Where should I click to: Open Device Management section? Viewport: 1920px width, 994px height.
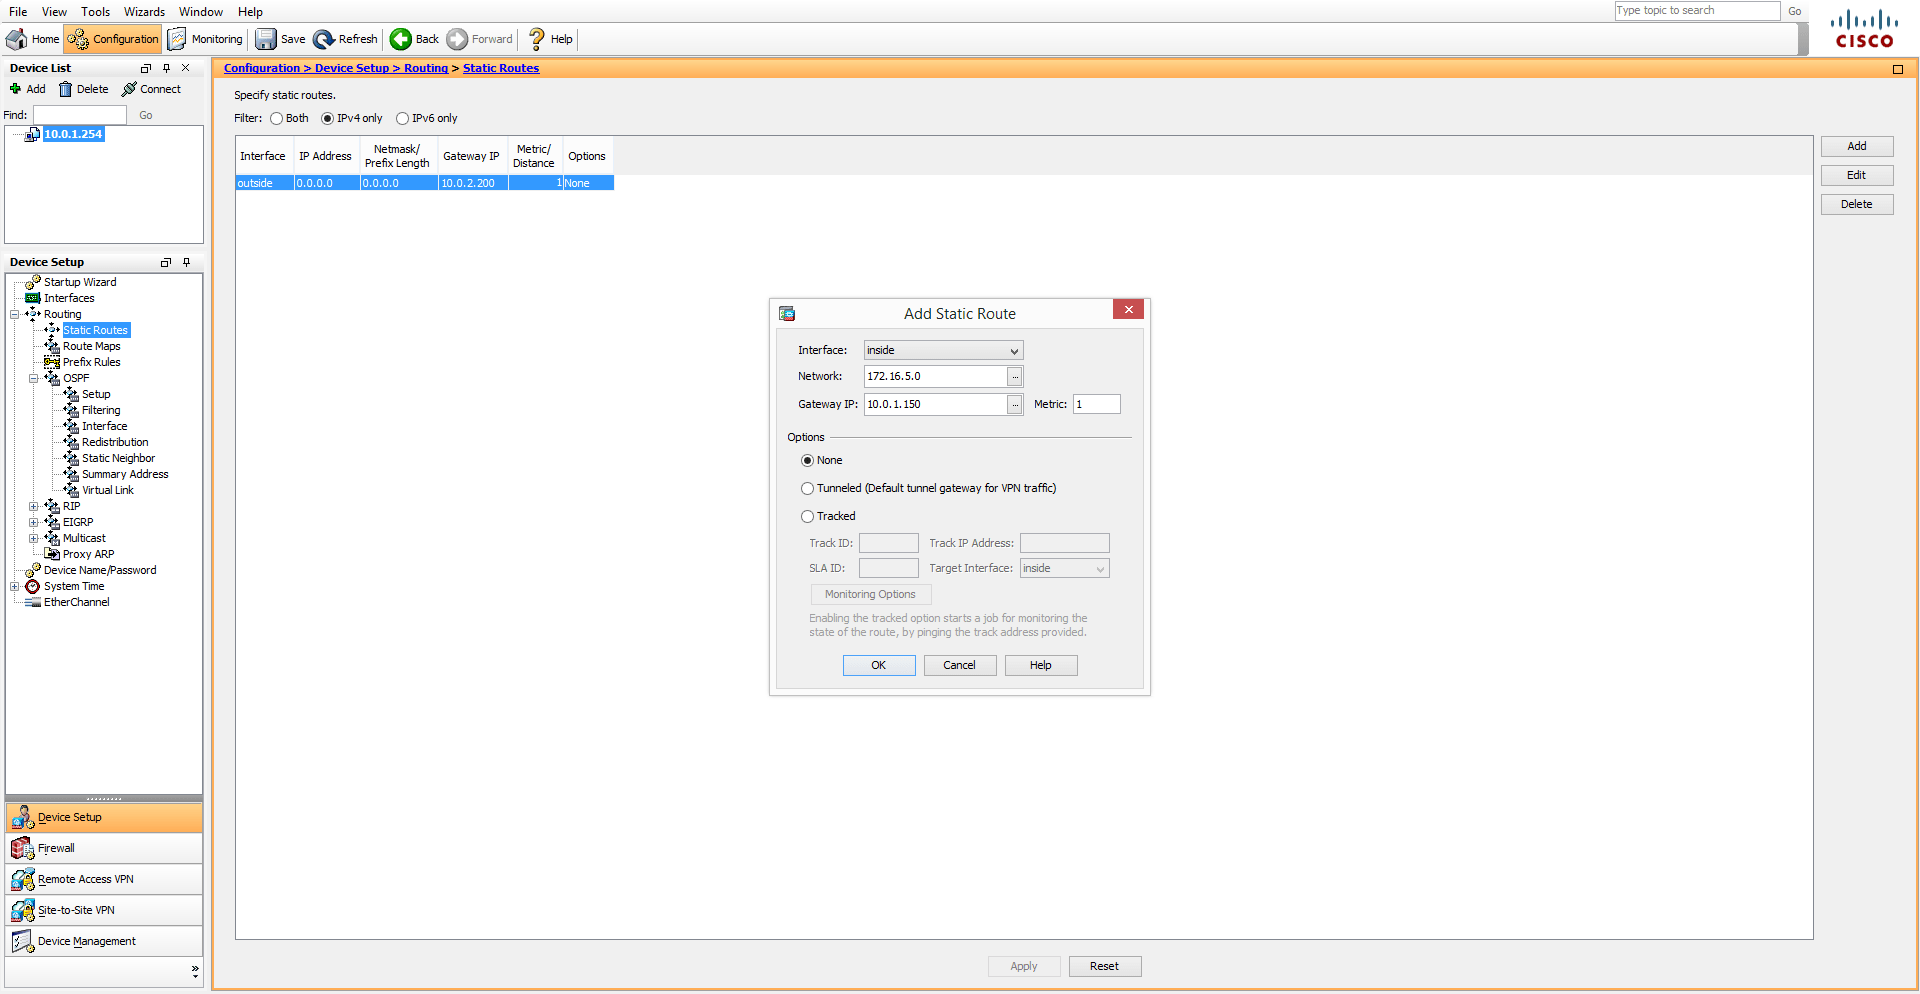104,941
